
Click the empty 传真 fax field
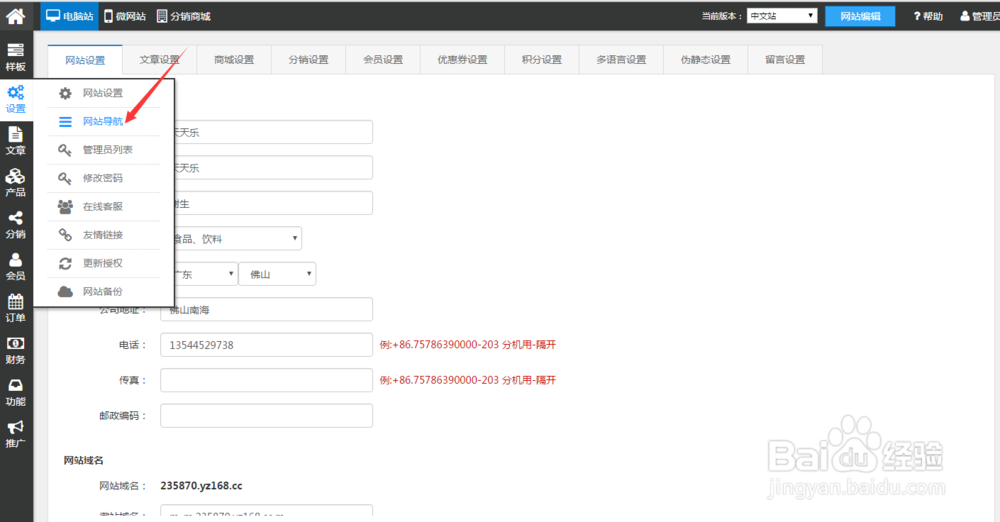click(267, 380)
